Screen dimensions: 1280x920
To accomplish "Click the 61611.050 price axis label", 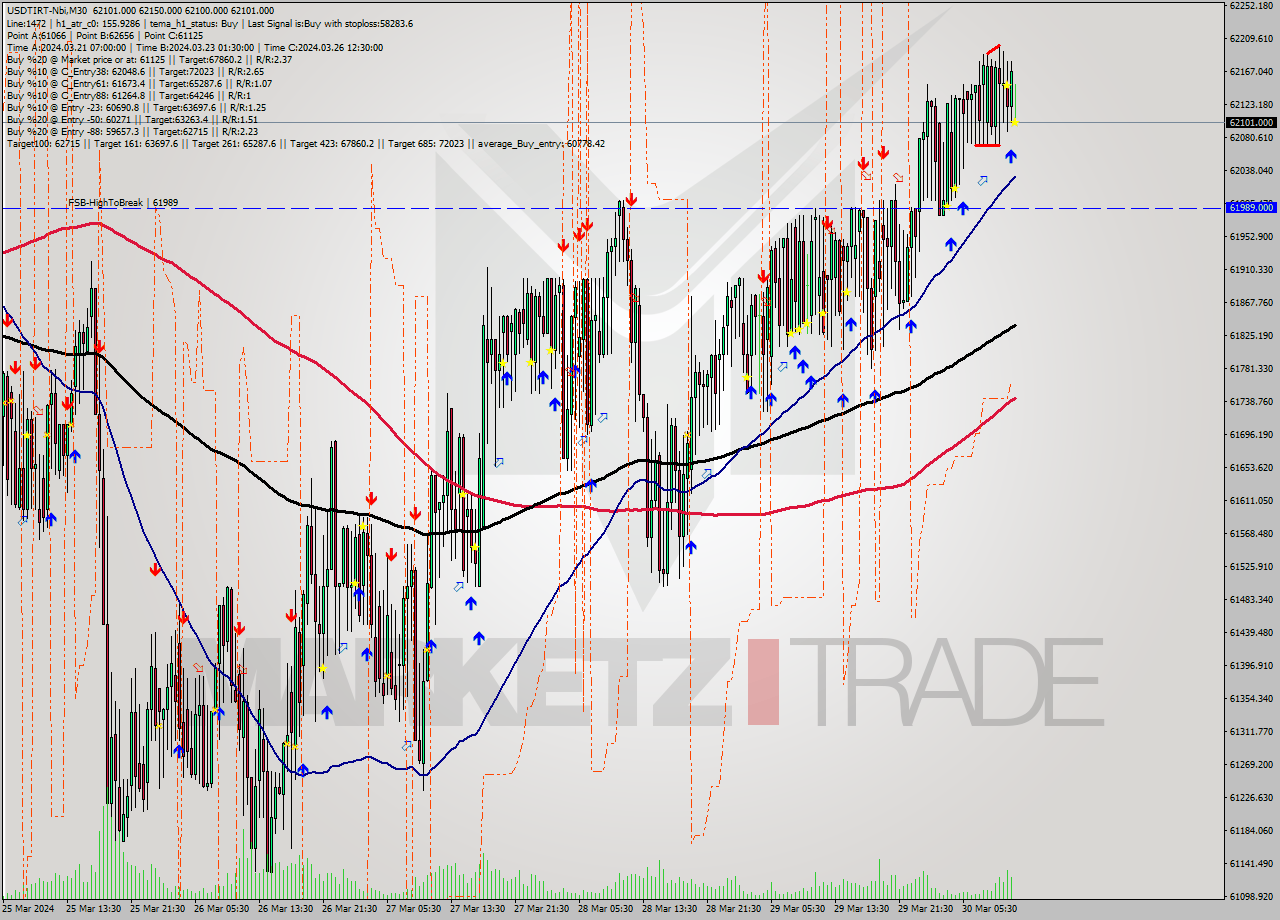I will tap(1251, 500).
